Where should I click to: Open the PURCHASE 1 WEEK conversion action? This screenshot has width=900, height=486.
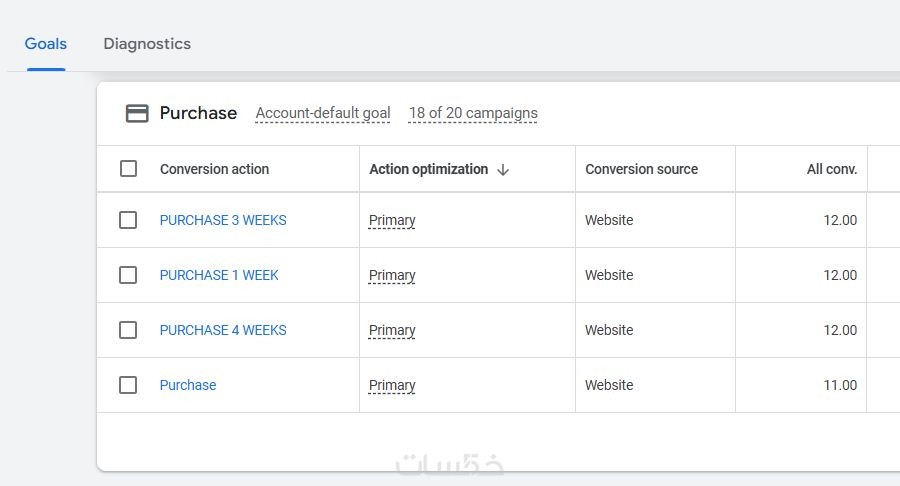tap(219, 275)
